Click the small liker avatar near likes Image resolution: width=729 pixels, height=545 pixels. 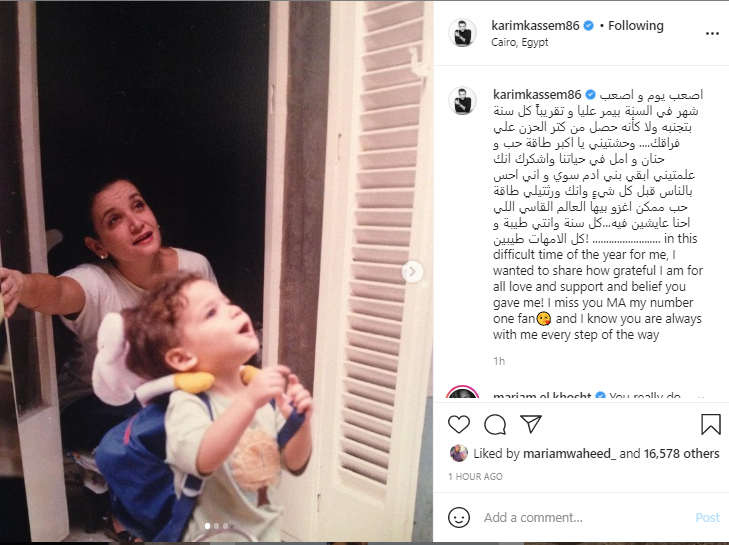pos(458,453)
